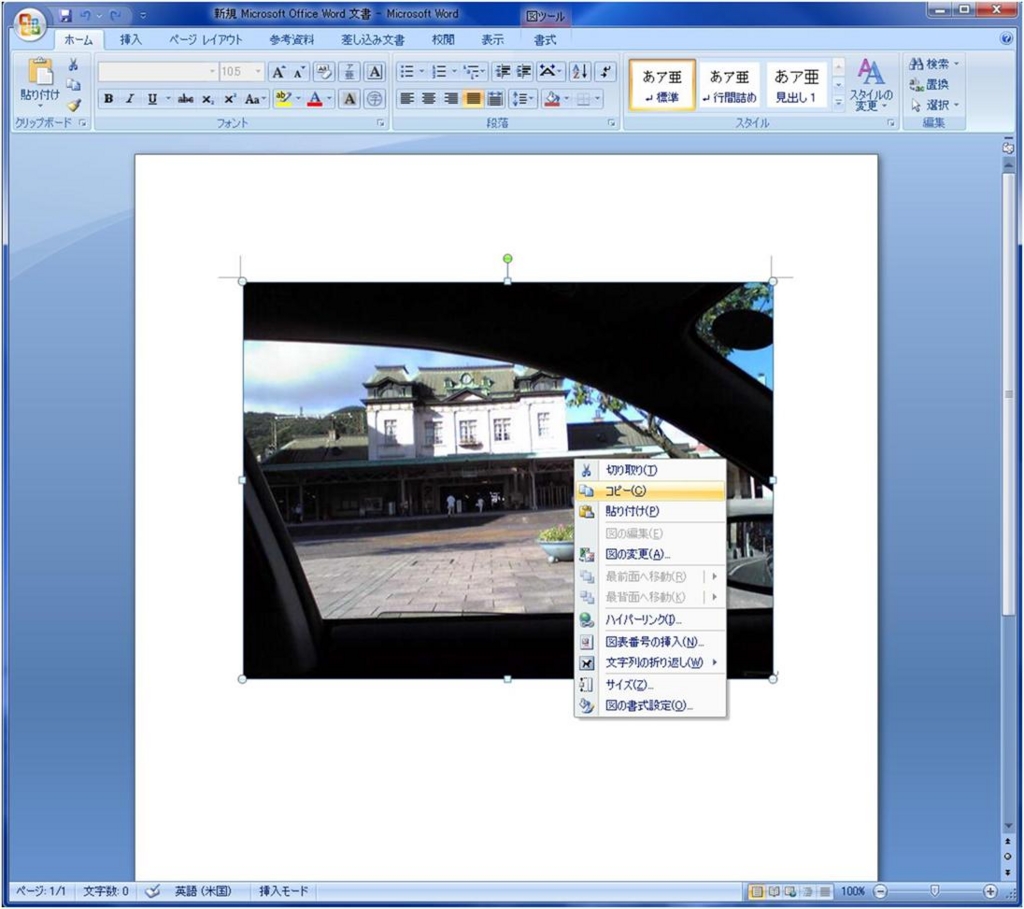Open the font size dropdown
Image resolution: width=1024 pixels, height=909 pixels.
click(x=257, y=71)
